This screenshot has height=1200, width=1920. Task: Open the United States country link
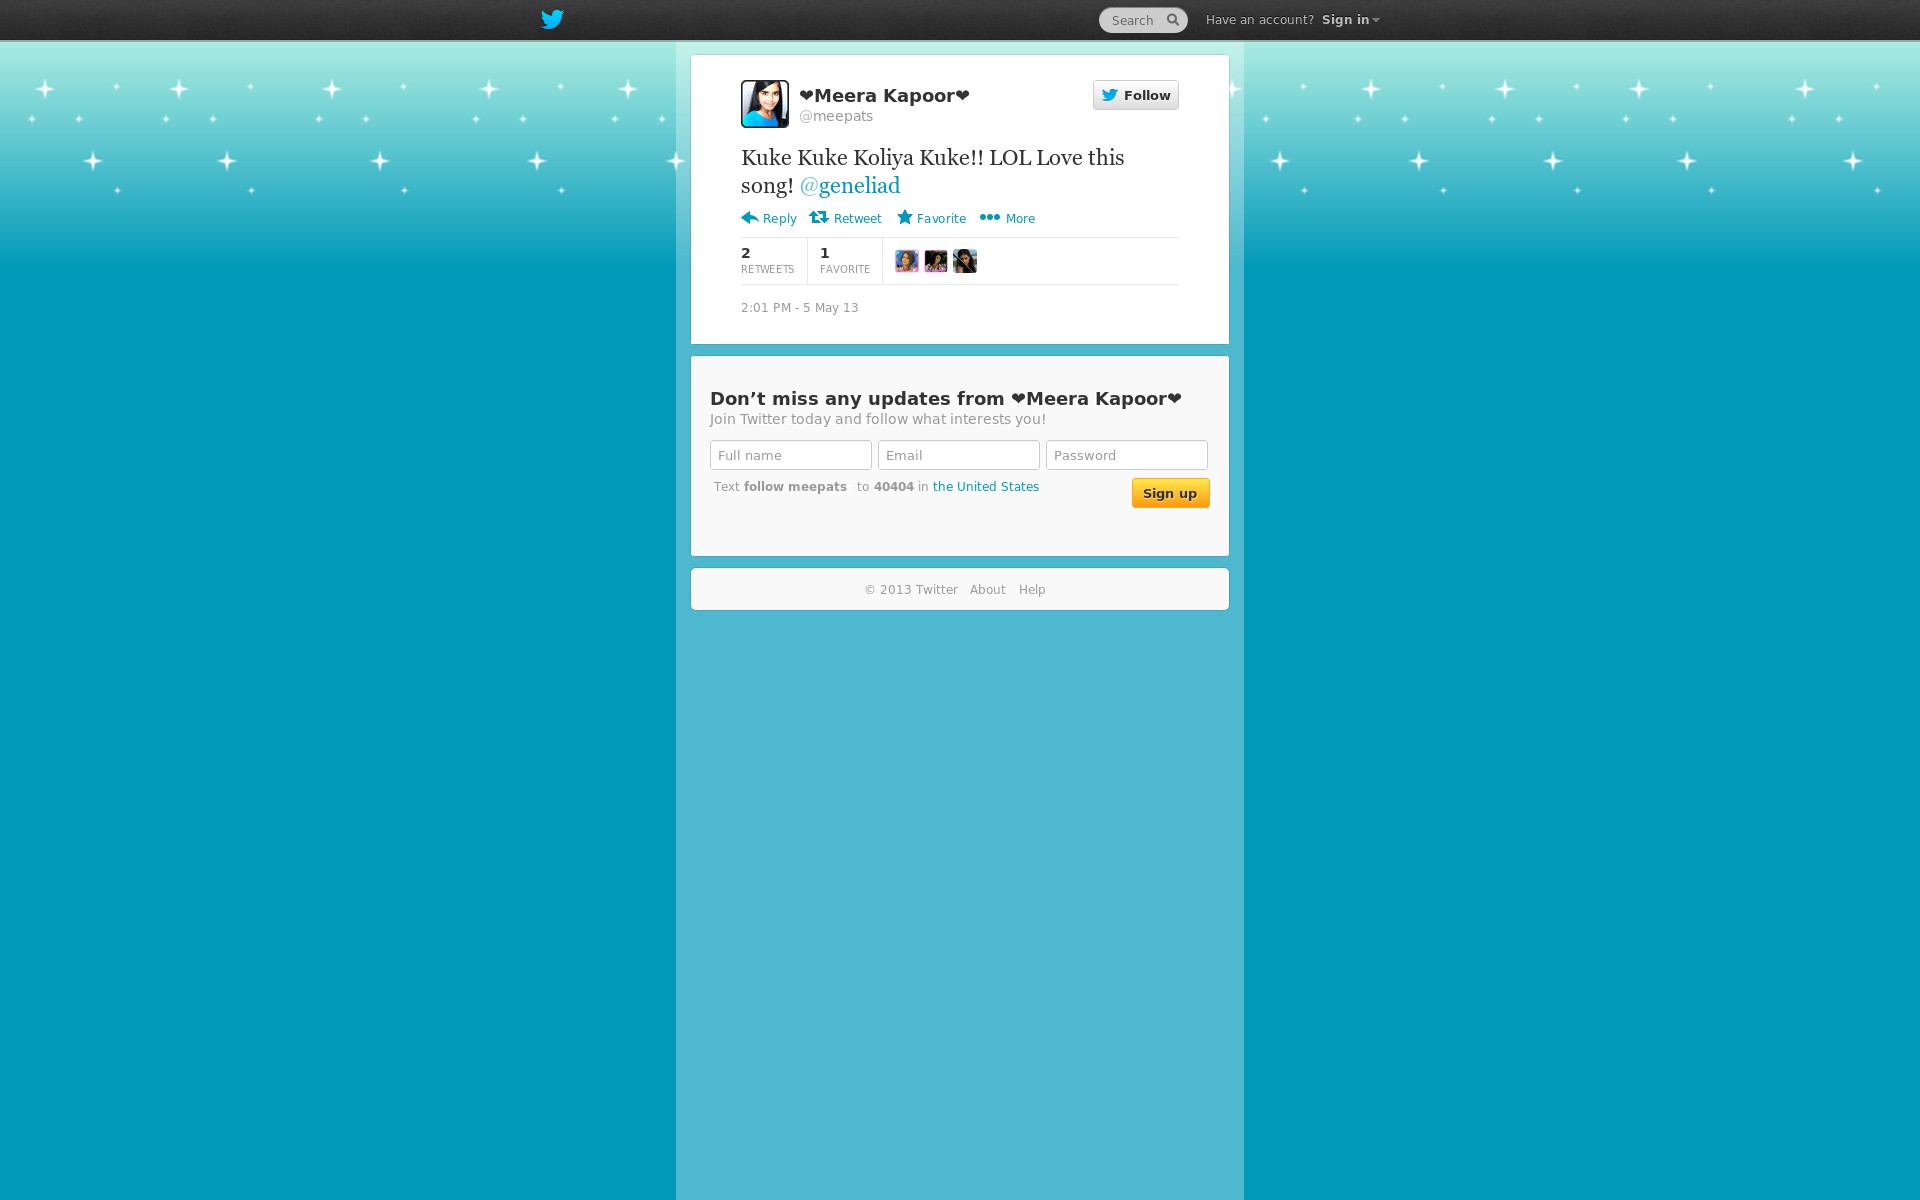[x=986, y=487]
